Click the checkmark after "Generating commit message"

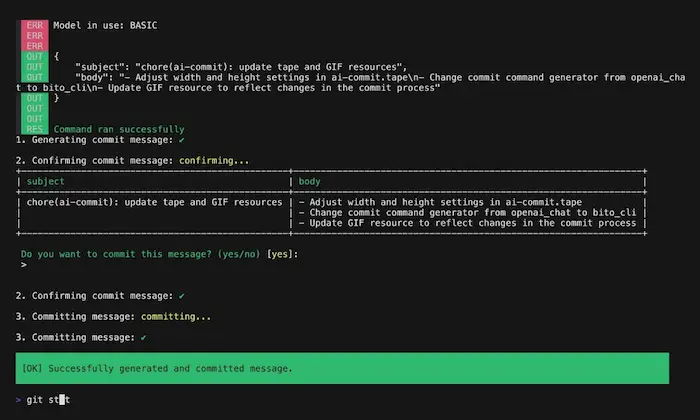click(x=180, y=141)
